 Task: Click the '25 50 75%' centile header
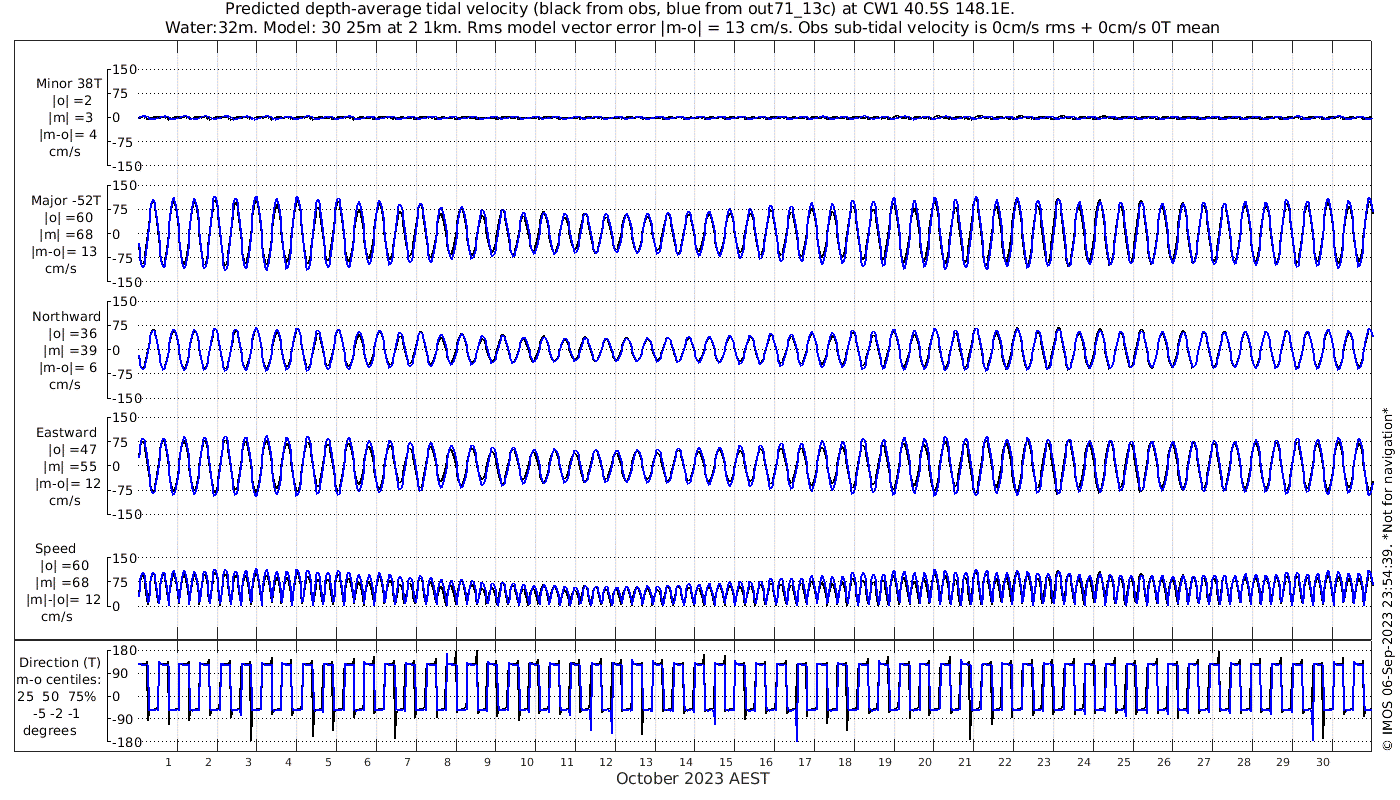(56, 697)
